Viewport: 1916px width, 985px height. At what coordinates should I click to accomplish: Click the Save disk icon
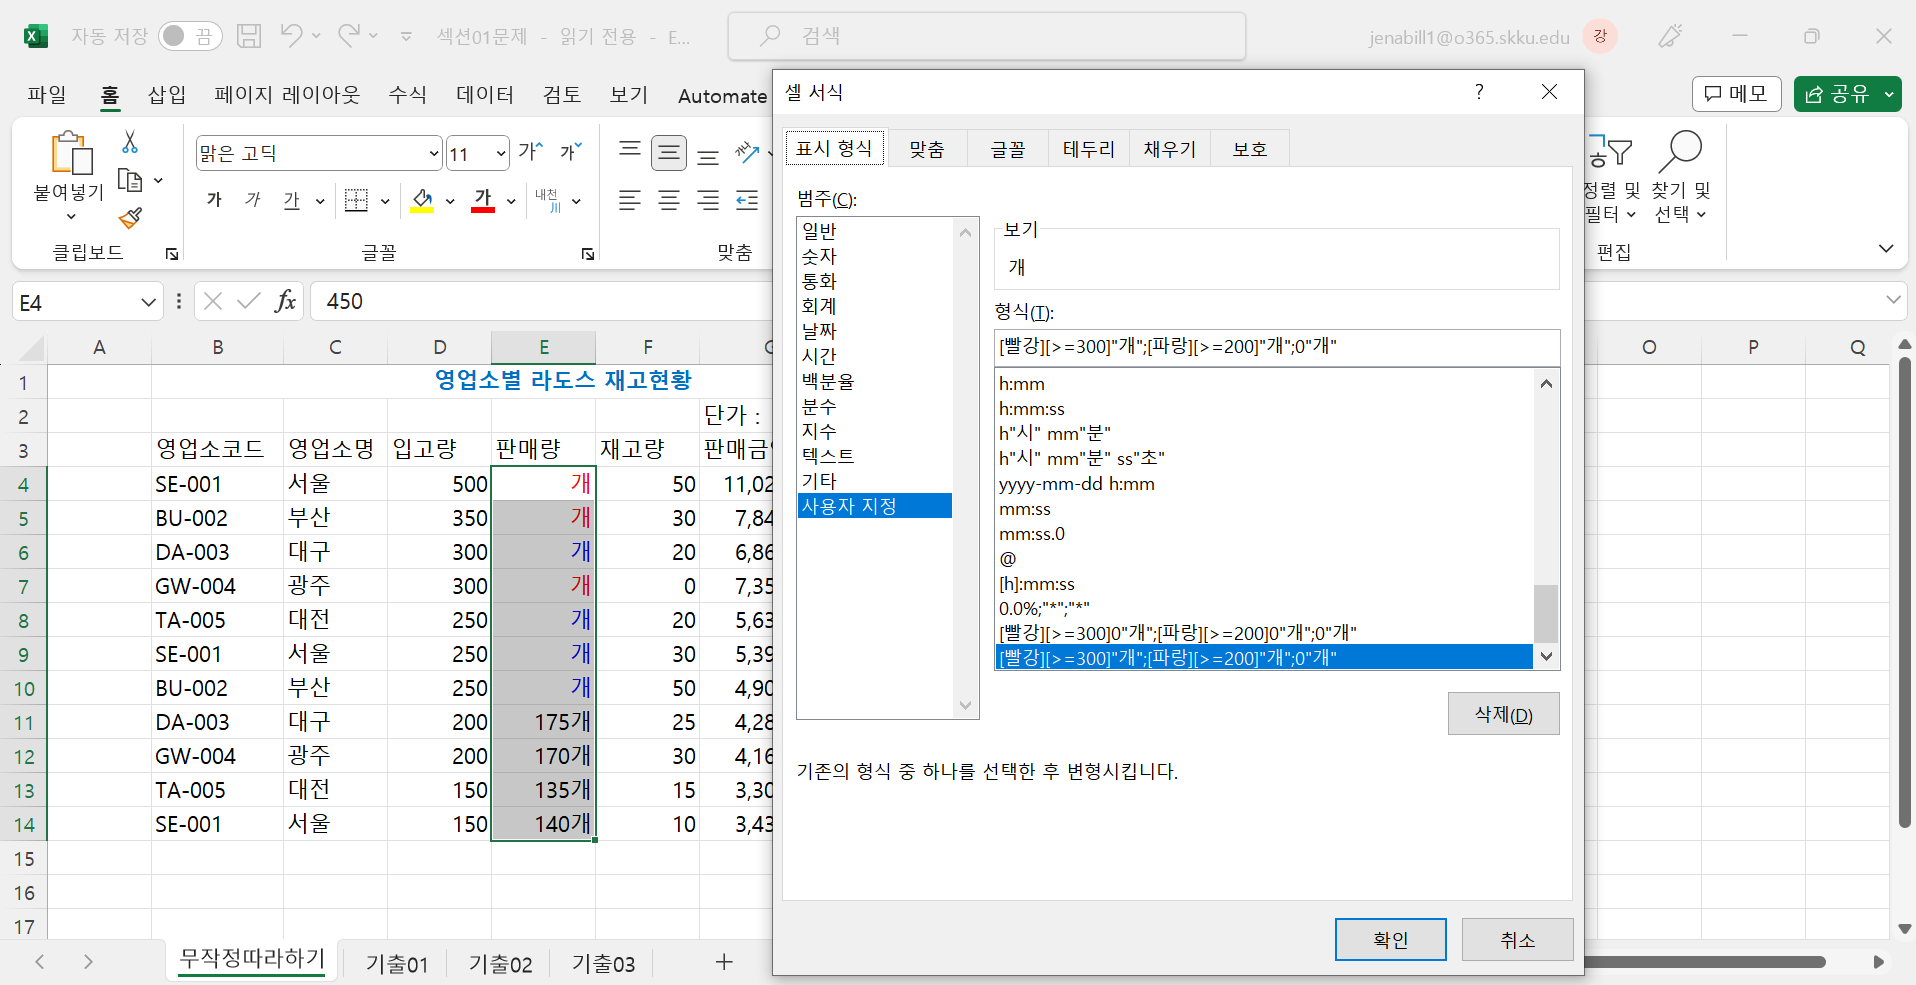pos(249,37)
